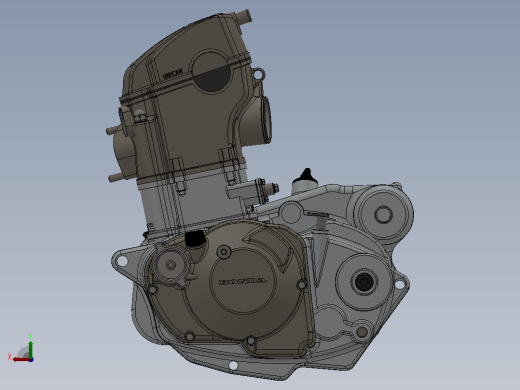Select the HONDA-embossed clutch cover
Image resolution: width=520 pixels, height=390 pixels.
[x=243, y=282]
